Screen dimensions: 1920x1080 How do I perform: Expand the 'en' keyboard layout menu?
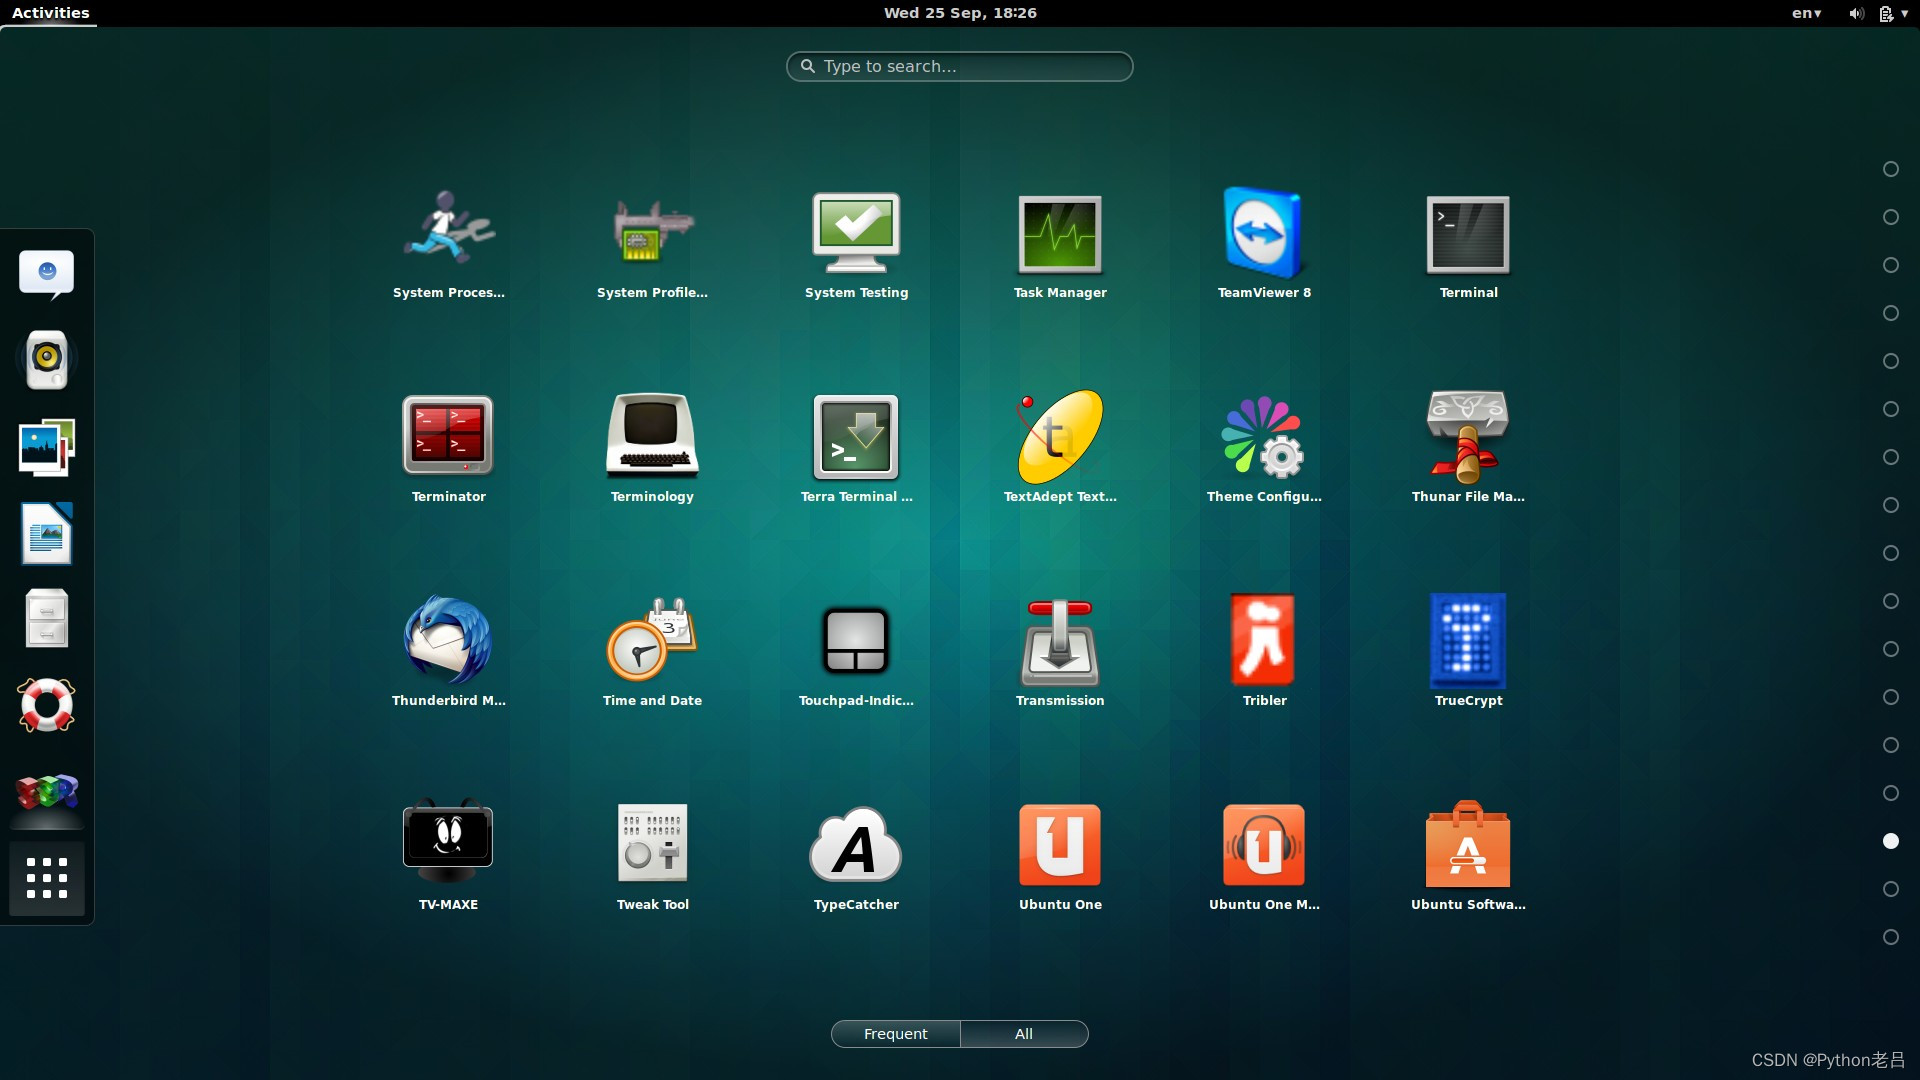(1806, 13)
